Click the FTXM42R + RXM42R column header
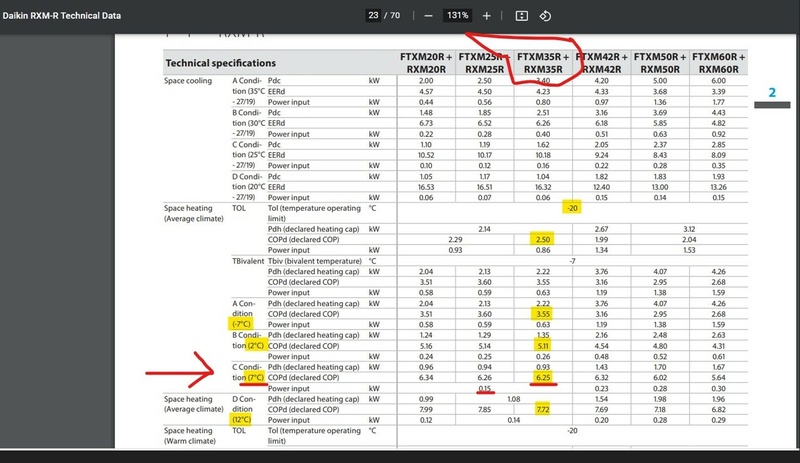The height and width of the screenshot is (463, 800). click(x=602, y=63)
